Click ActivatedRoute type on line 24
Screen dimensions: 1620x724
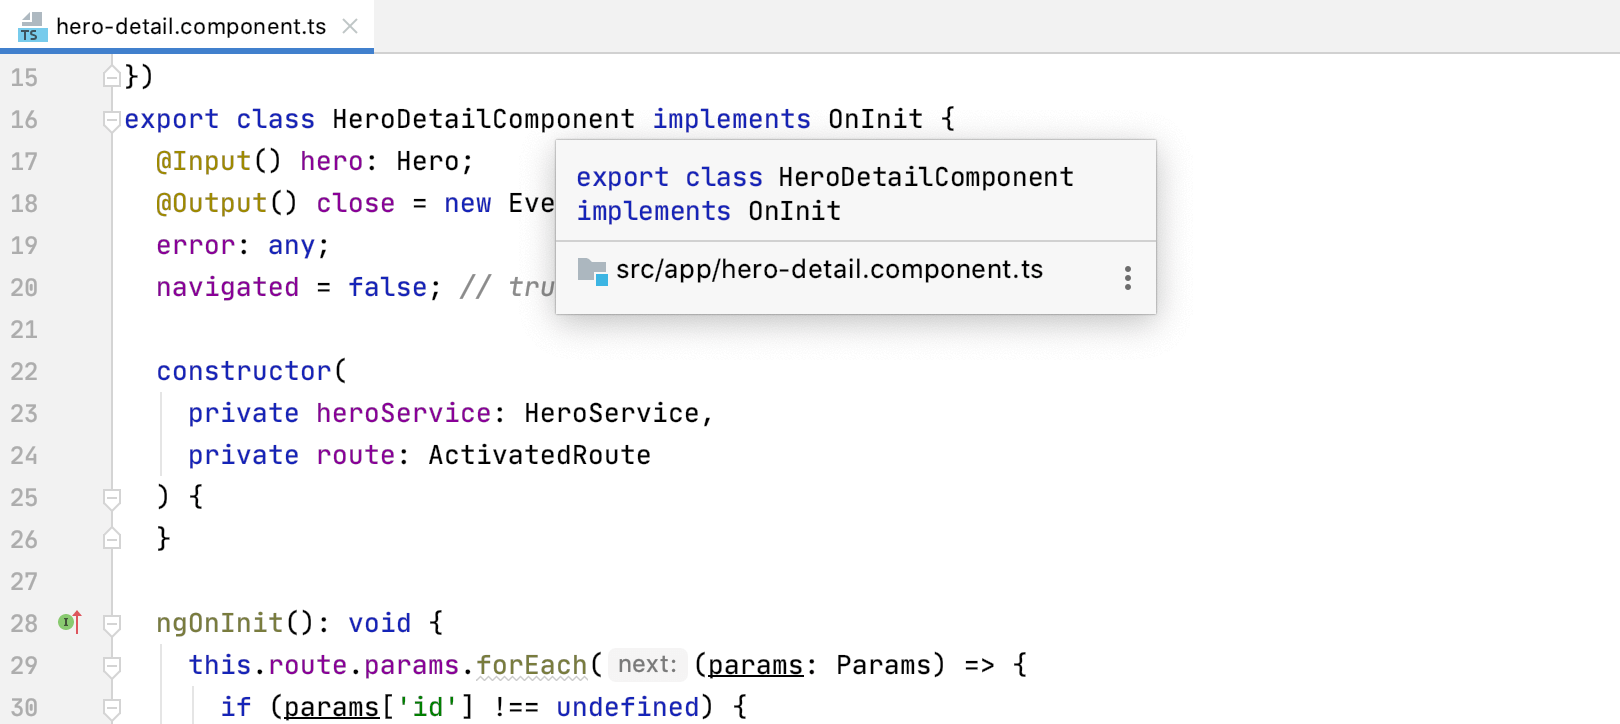[539, 455]
